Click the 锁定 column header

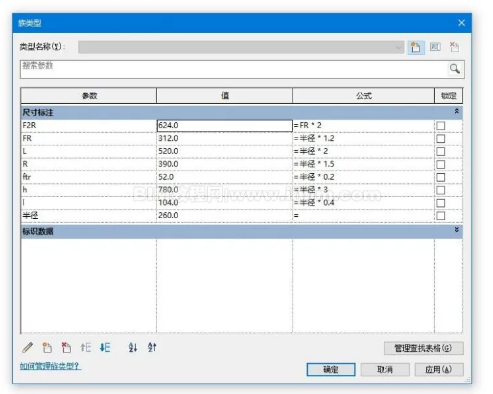[449, 96]
